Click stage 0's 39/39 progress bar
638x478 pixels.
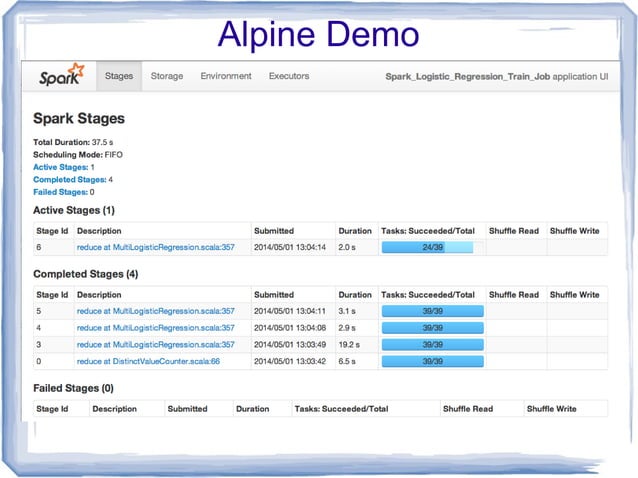tap(432, 360)
